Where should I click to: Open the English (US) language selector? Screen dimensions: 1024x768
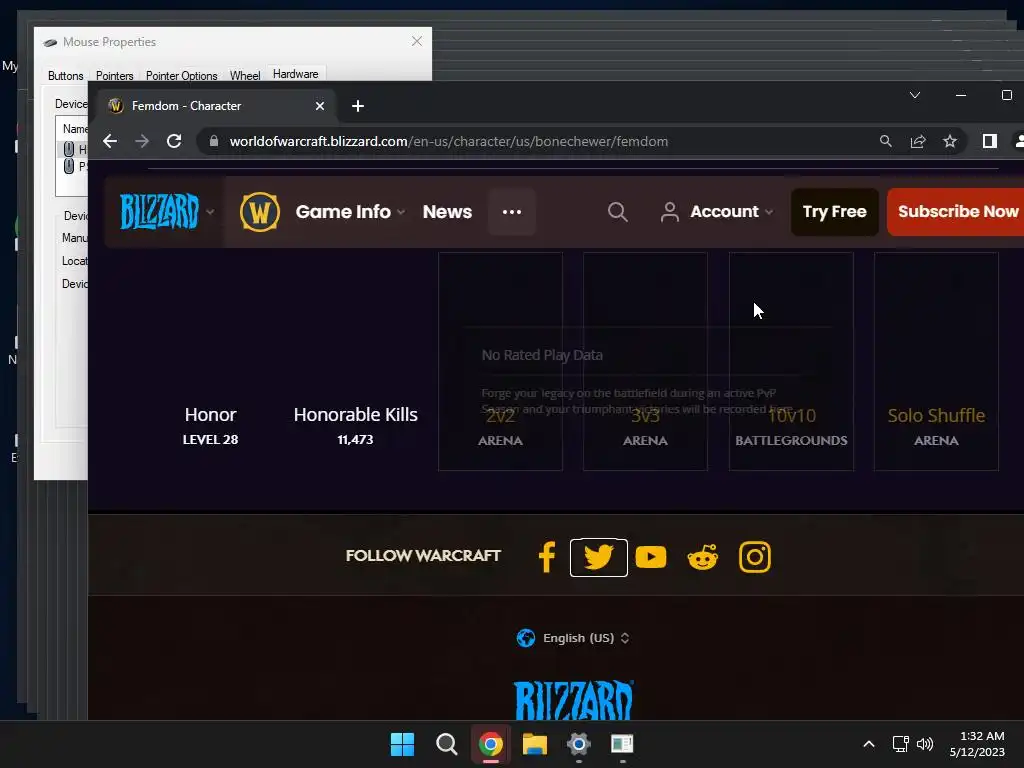[573, 638]
